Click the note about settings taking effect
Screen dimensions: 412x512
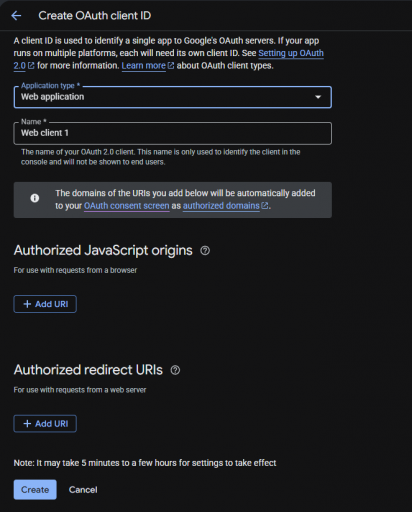point(145,463)
